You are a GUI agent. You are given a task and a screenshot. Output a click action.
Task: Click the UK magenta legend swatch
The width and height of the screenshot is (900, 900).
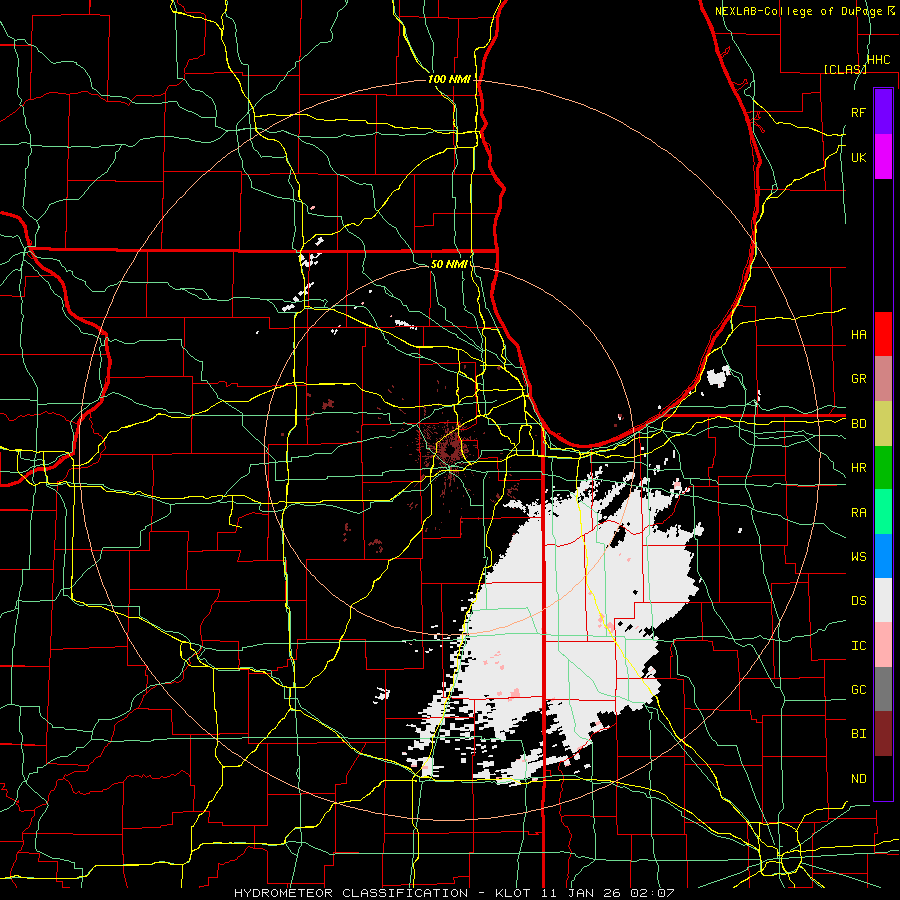pos(883,157)
